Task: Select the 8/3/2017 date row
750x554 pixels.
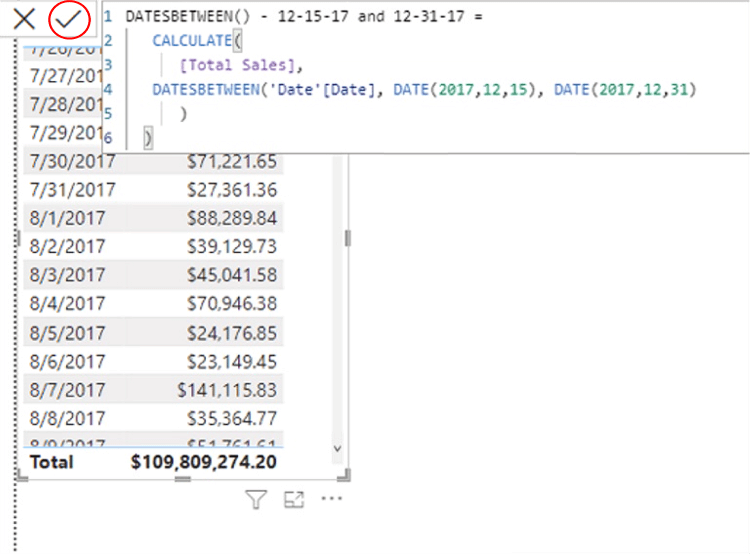Action: click(67, 275)
